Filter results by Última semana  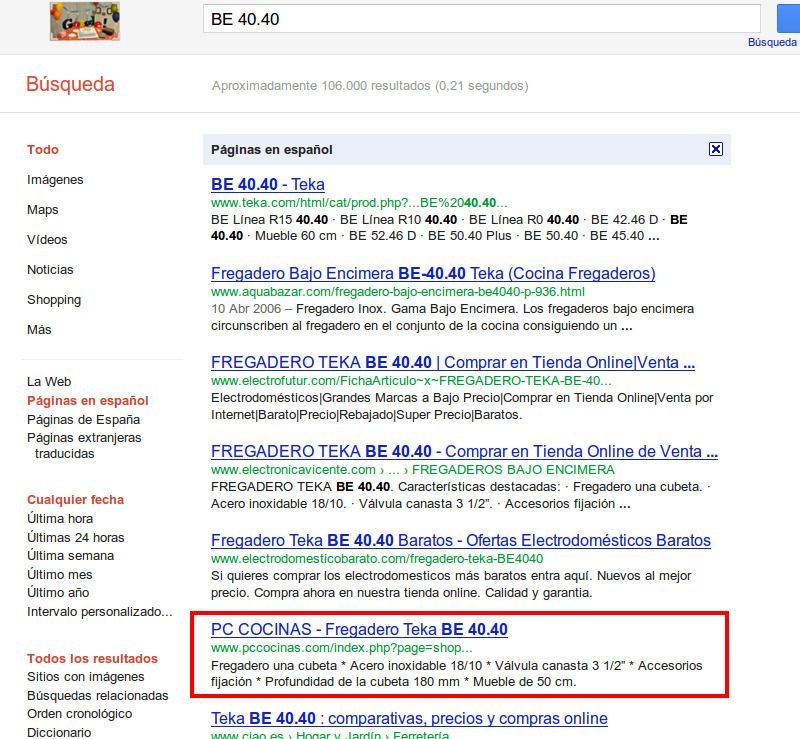[x=70, y=555]
